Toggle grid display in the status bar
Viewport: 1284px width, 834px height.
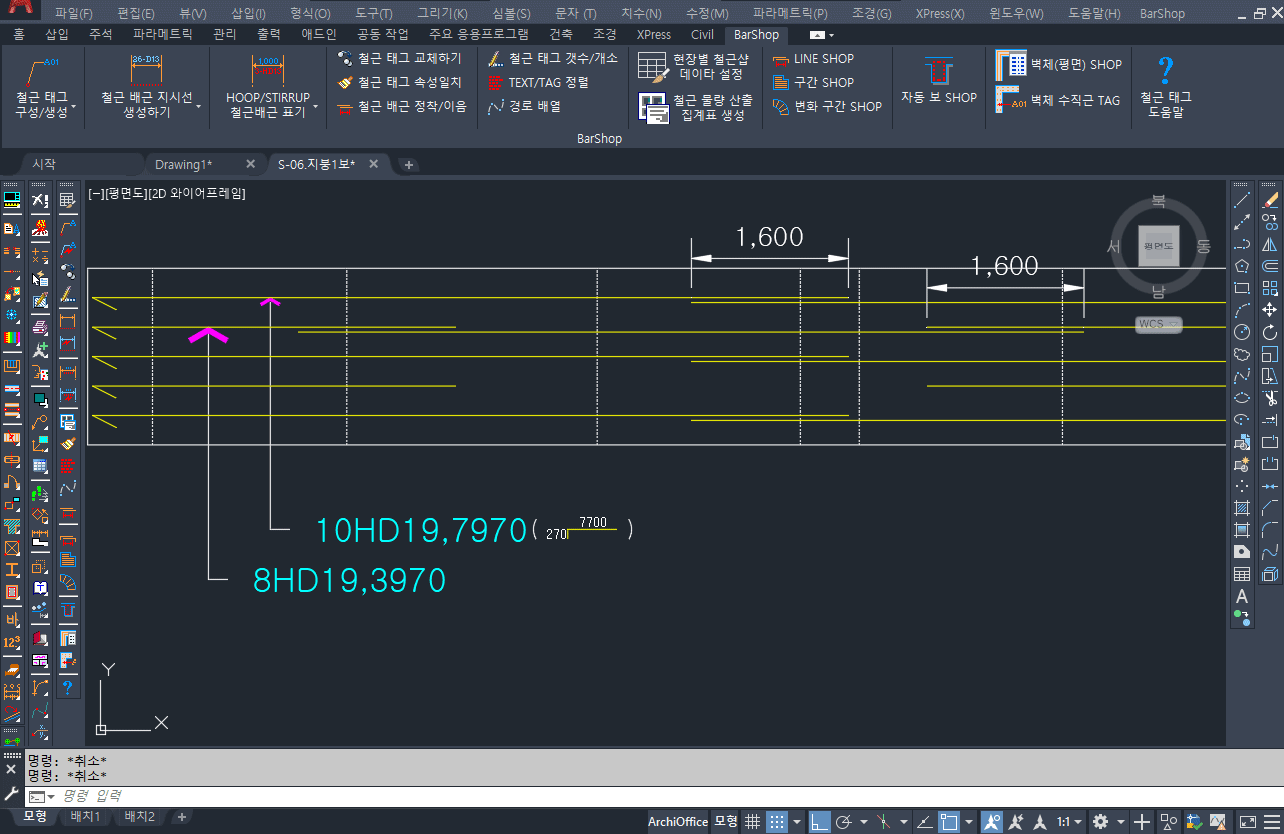(752, 822)
